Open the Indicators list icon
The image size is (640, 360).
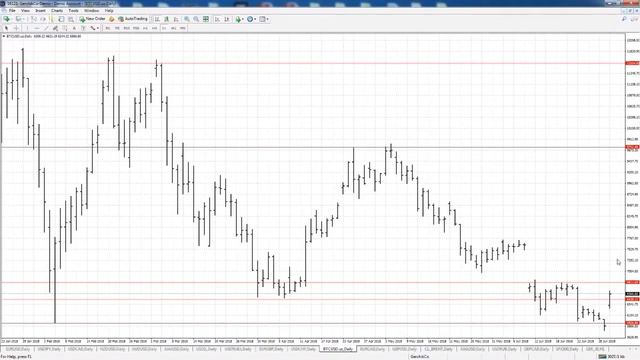click(x=238, y=19)
